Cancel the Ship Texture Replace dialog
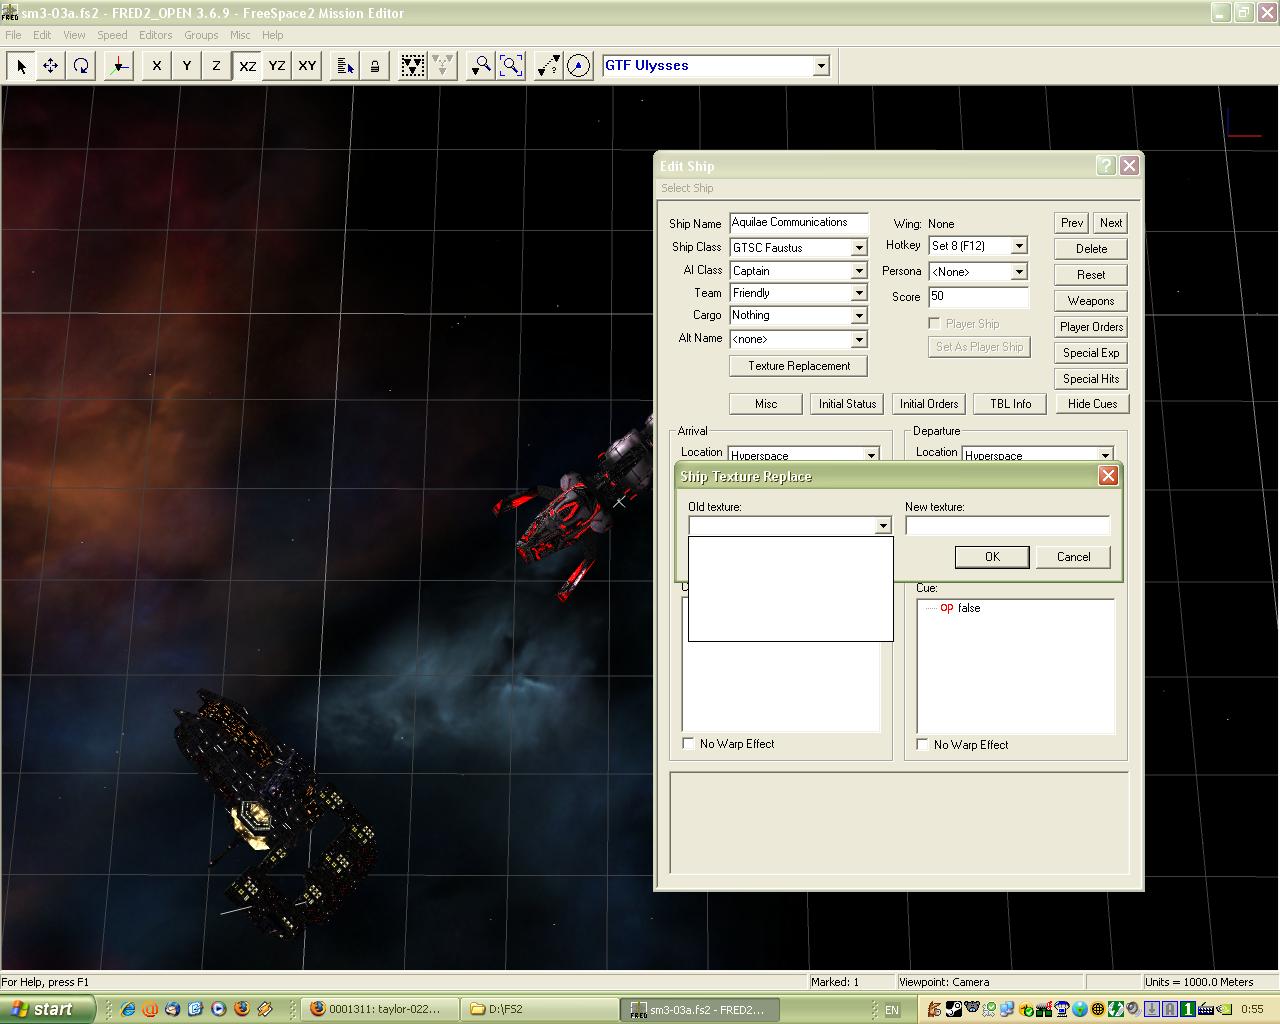 (1074, 557)
